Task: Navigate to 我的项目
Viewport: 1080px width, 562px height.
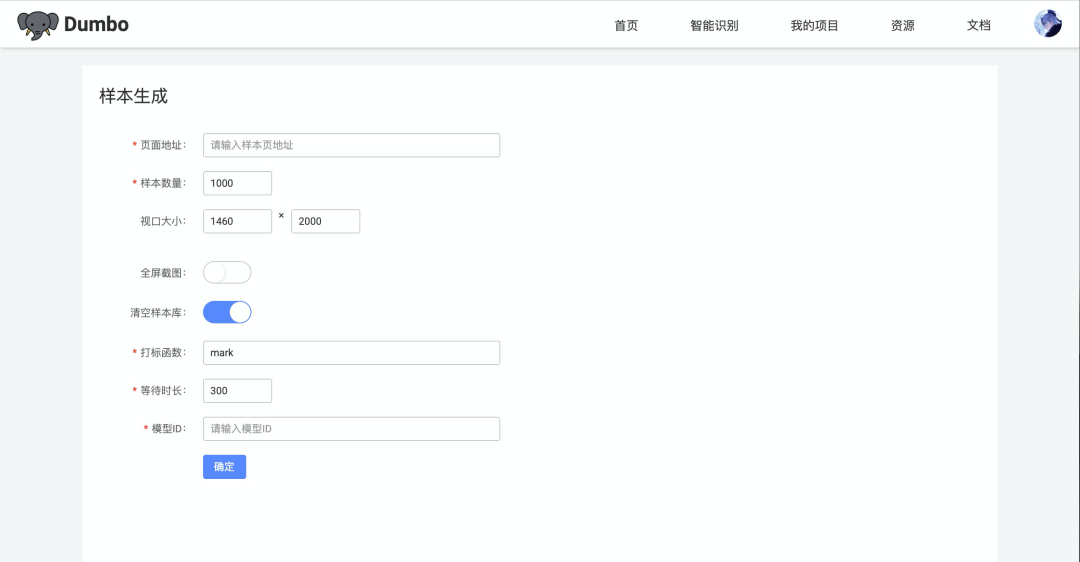Action: (x=814, y=26)
